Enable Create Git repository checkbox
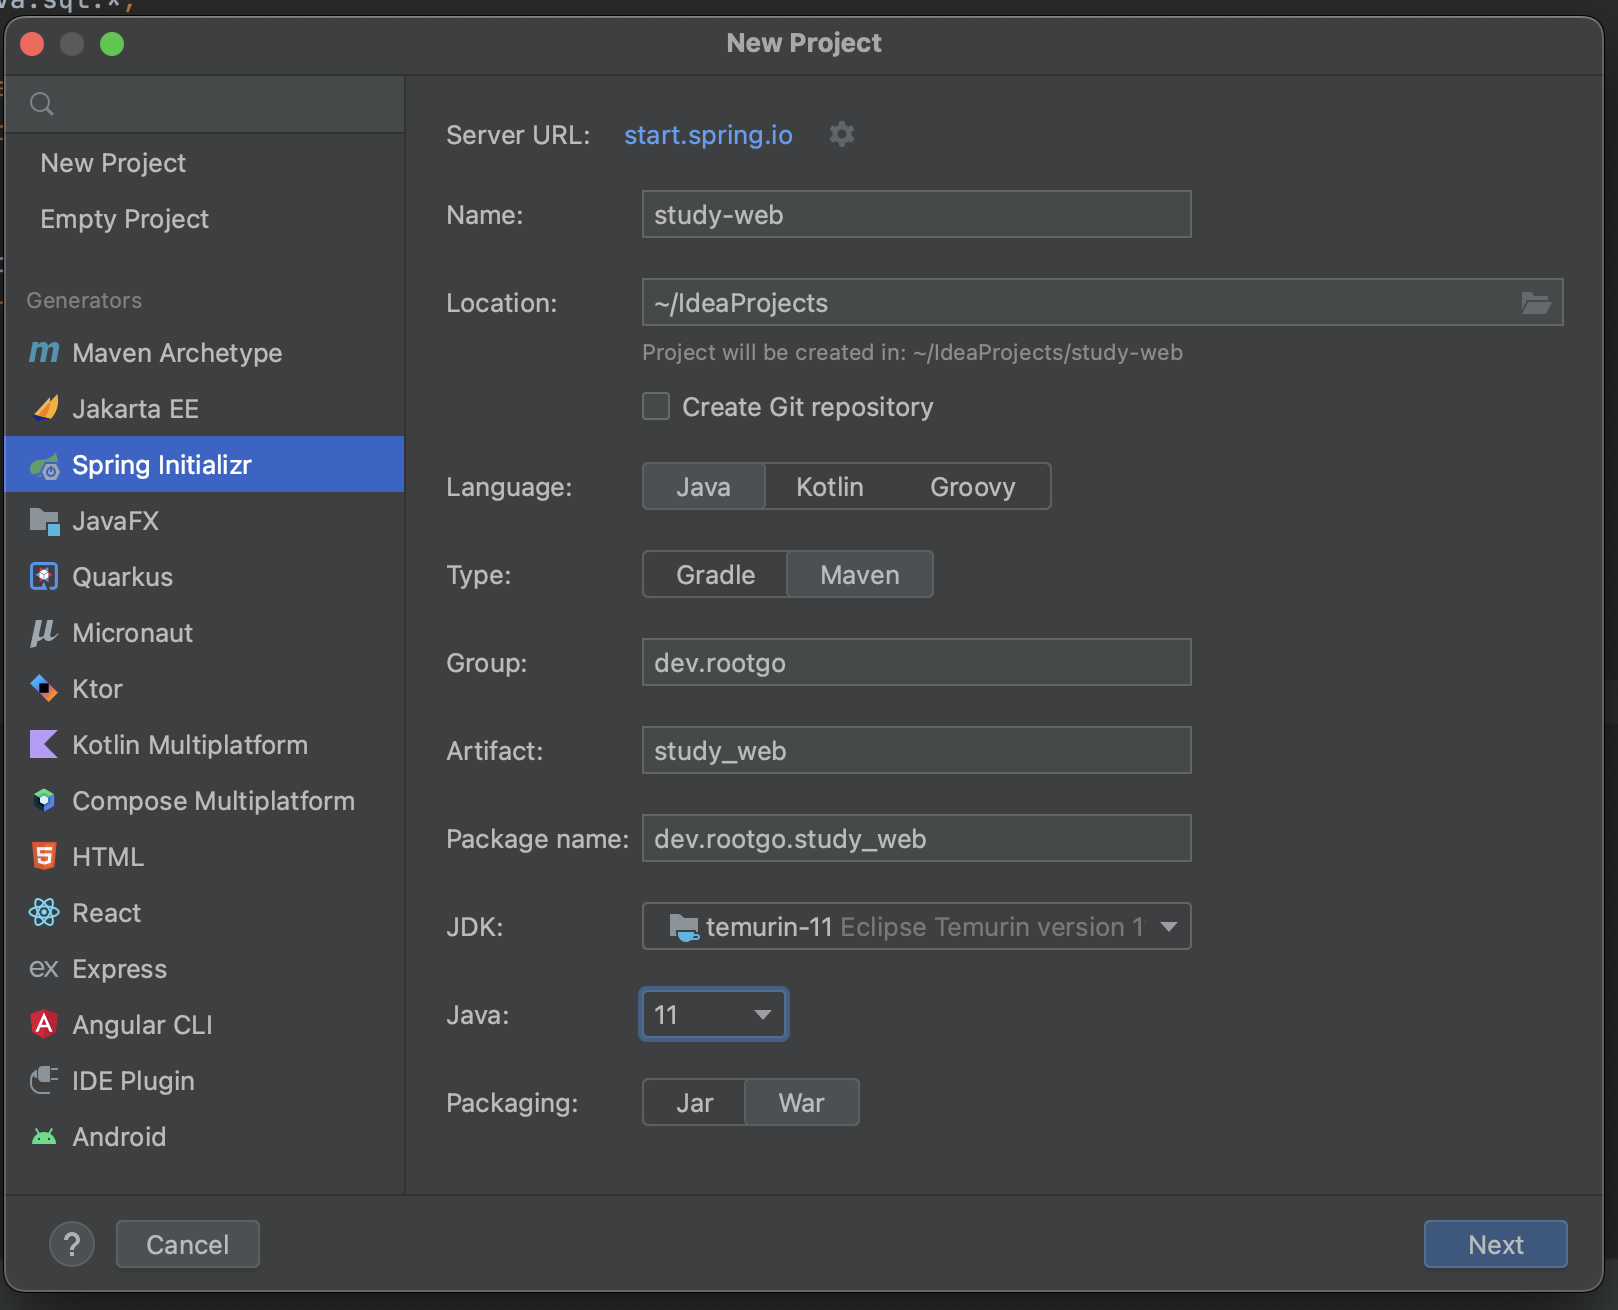Viewport: 1618px width, 1310px height. coord(656,406)
